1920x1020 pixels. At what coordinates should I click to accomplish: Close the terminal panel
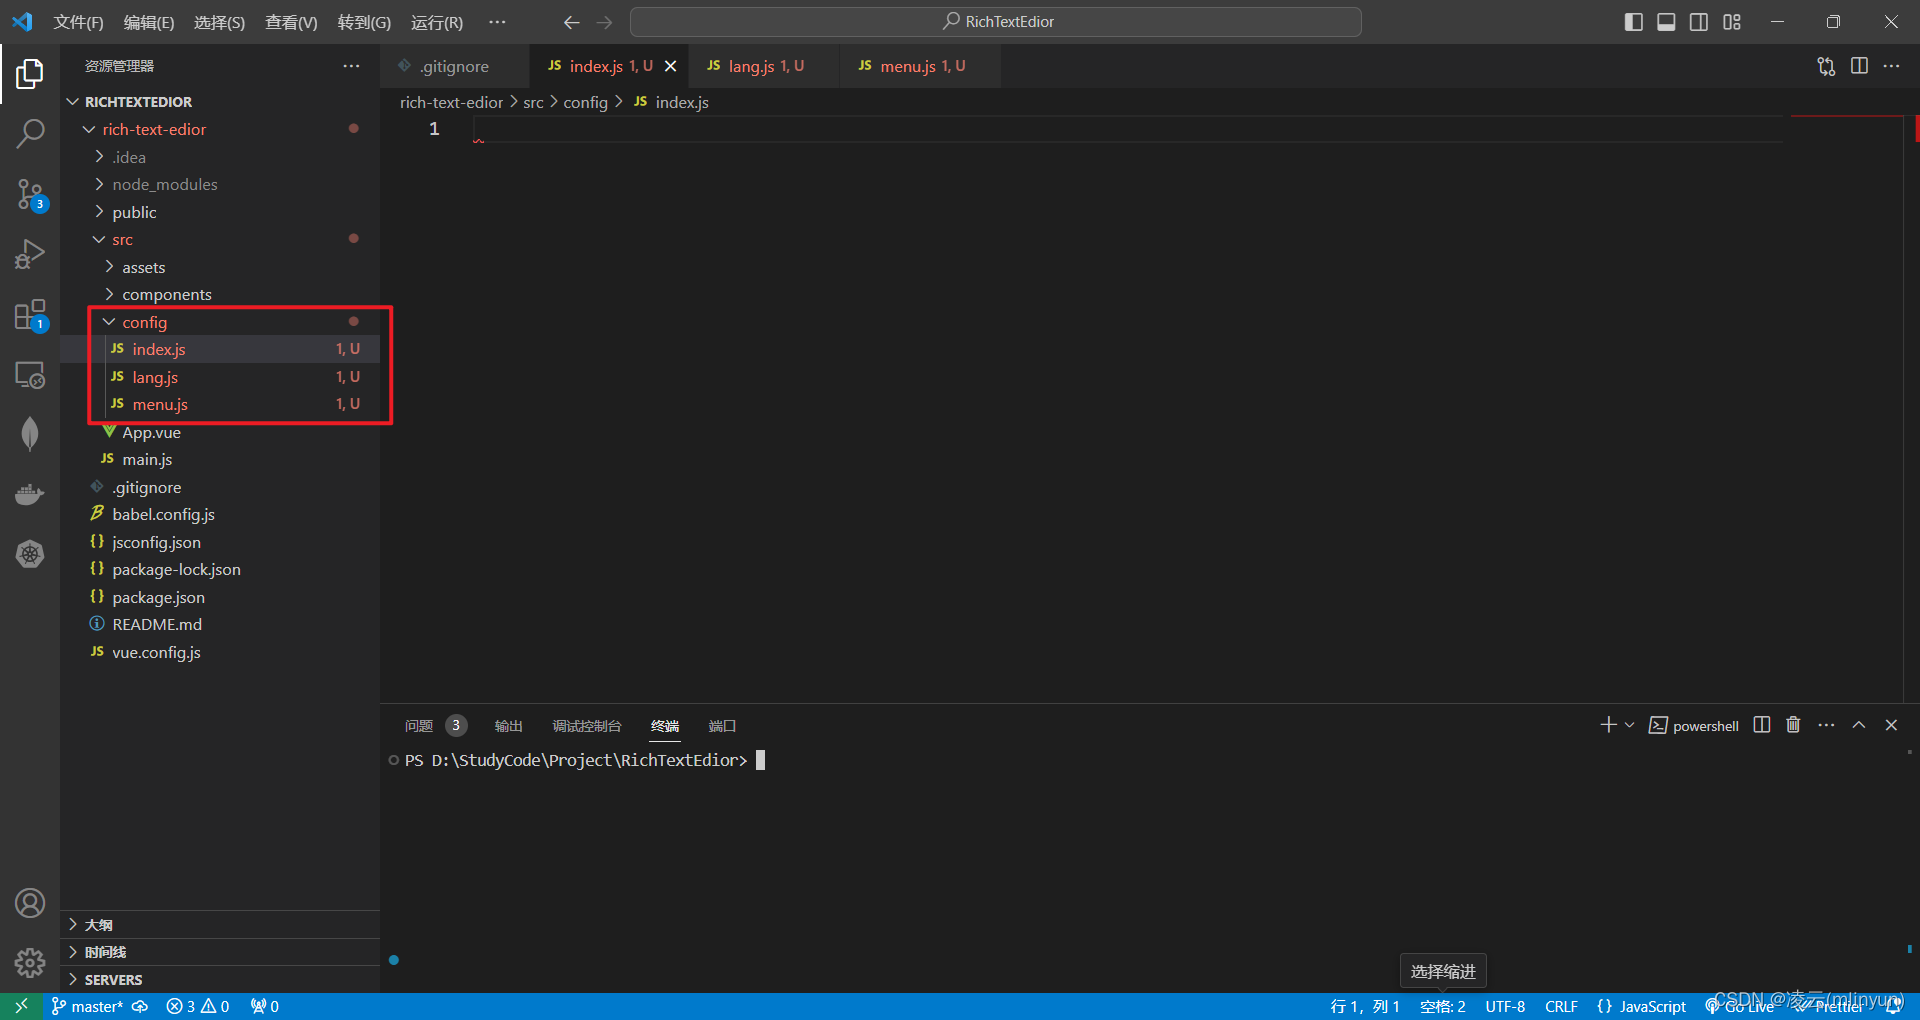coord(1891,725)
